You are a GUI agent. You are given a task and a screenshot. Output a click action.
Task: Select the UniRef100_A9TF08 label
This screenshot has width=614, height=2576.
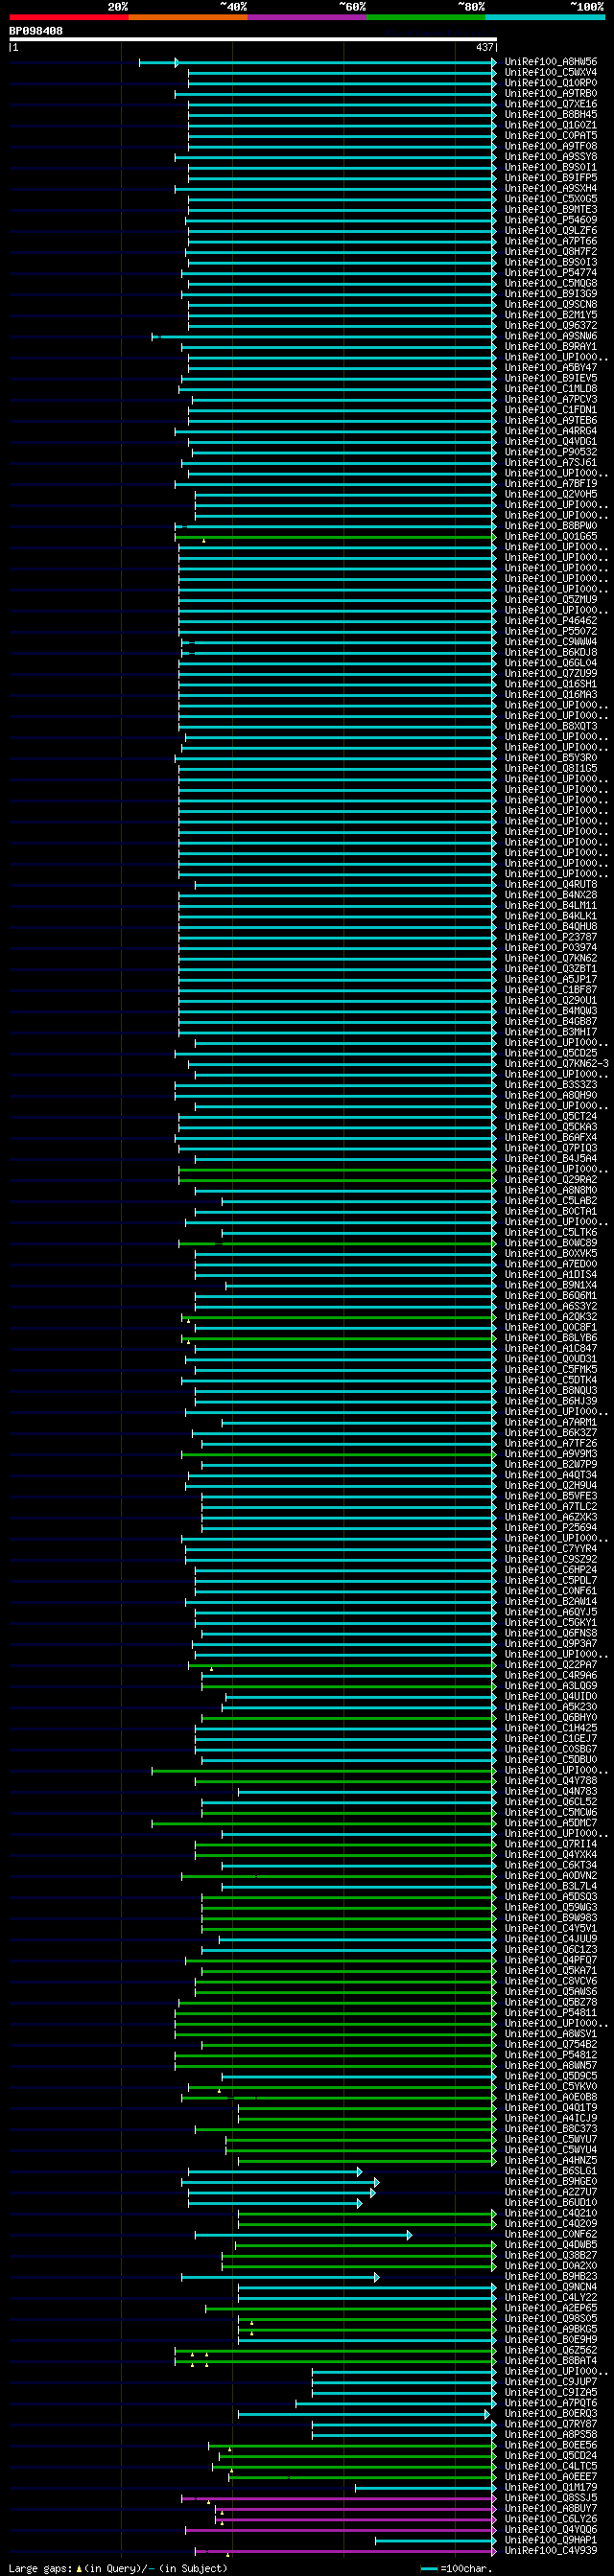[551, 146]
